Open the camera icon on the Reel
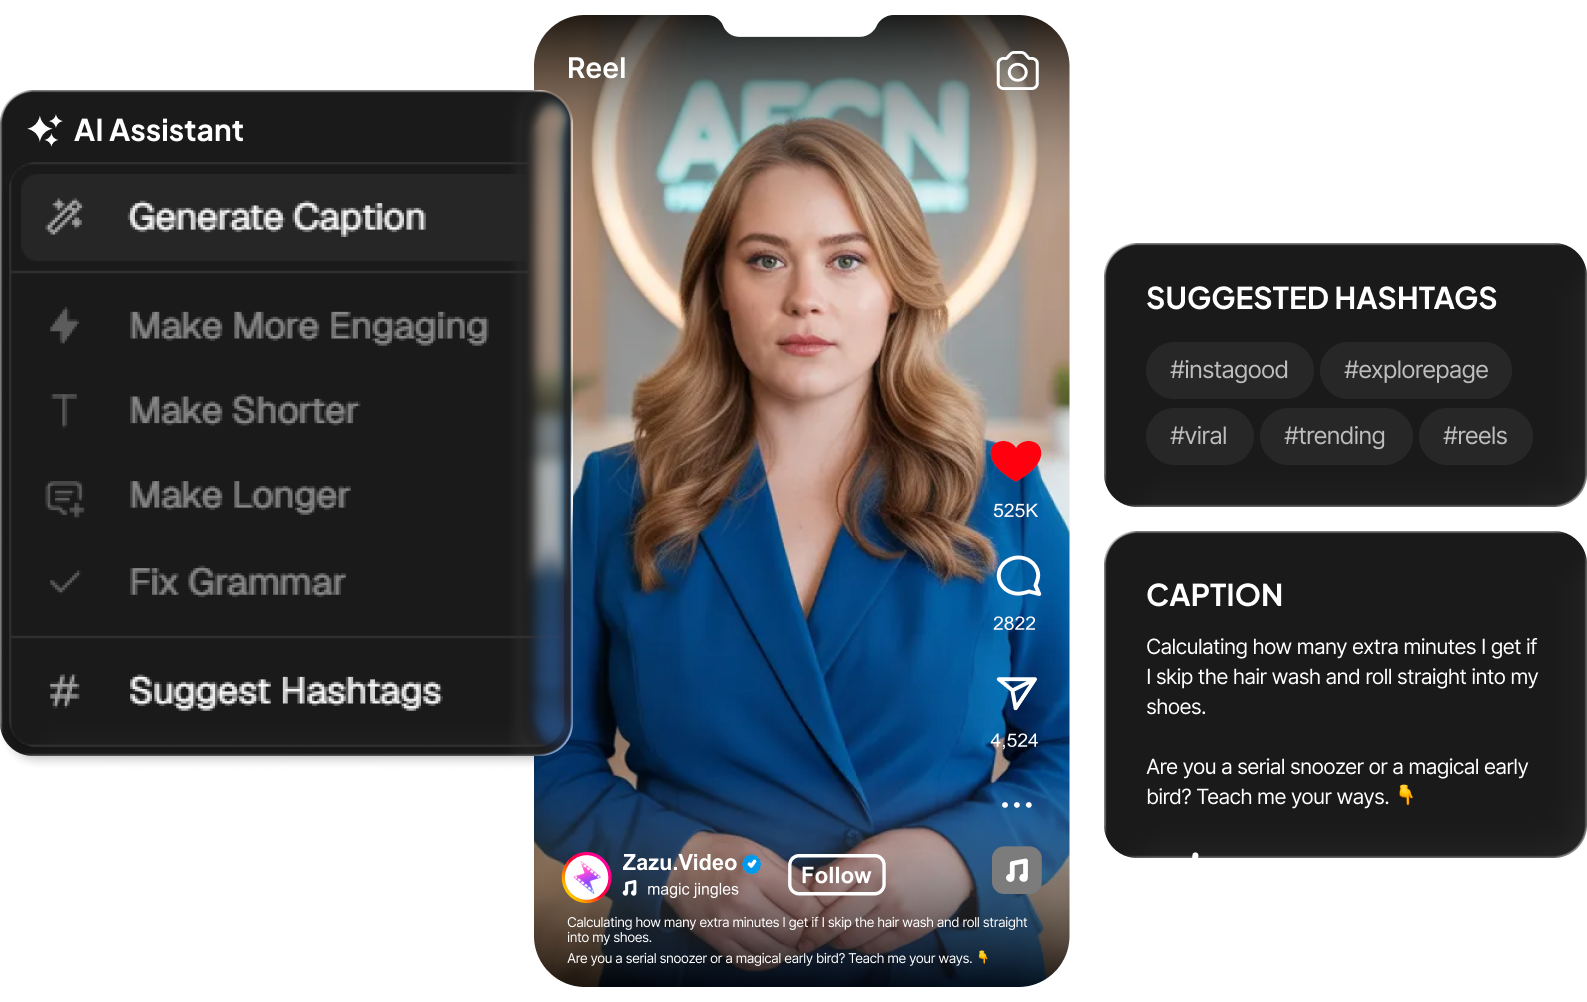The image size is (1587, 1002). [x=1017, y=71]
